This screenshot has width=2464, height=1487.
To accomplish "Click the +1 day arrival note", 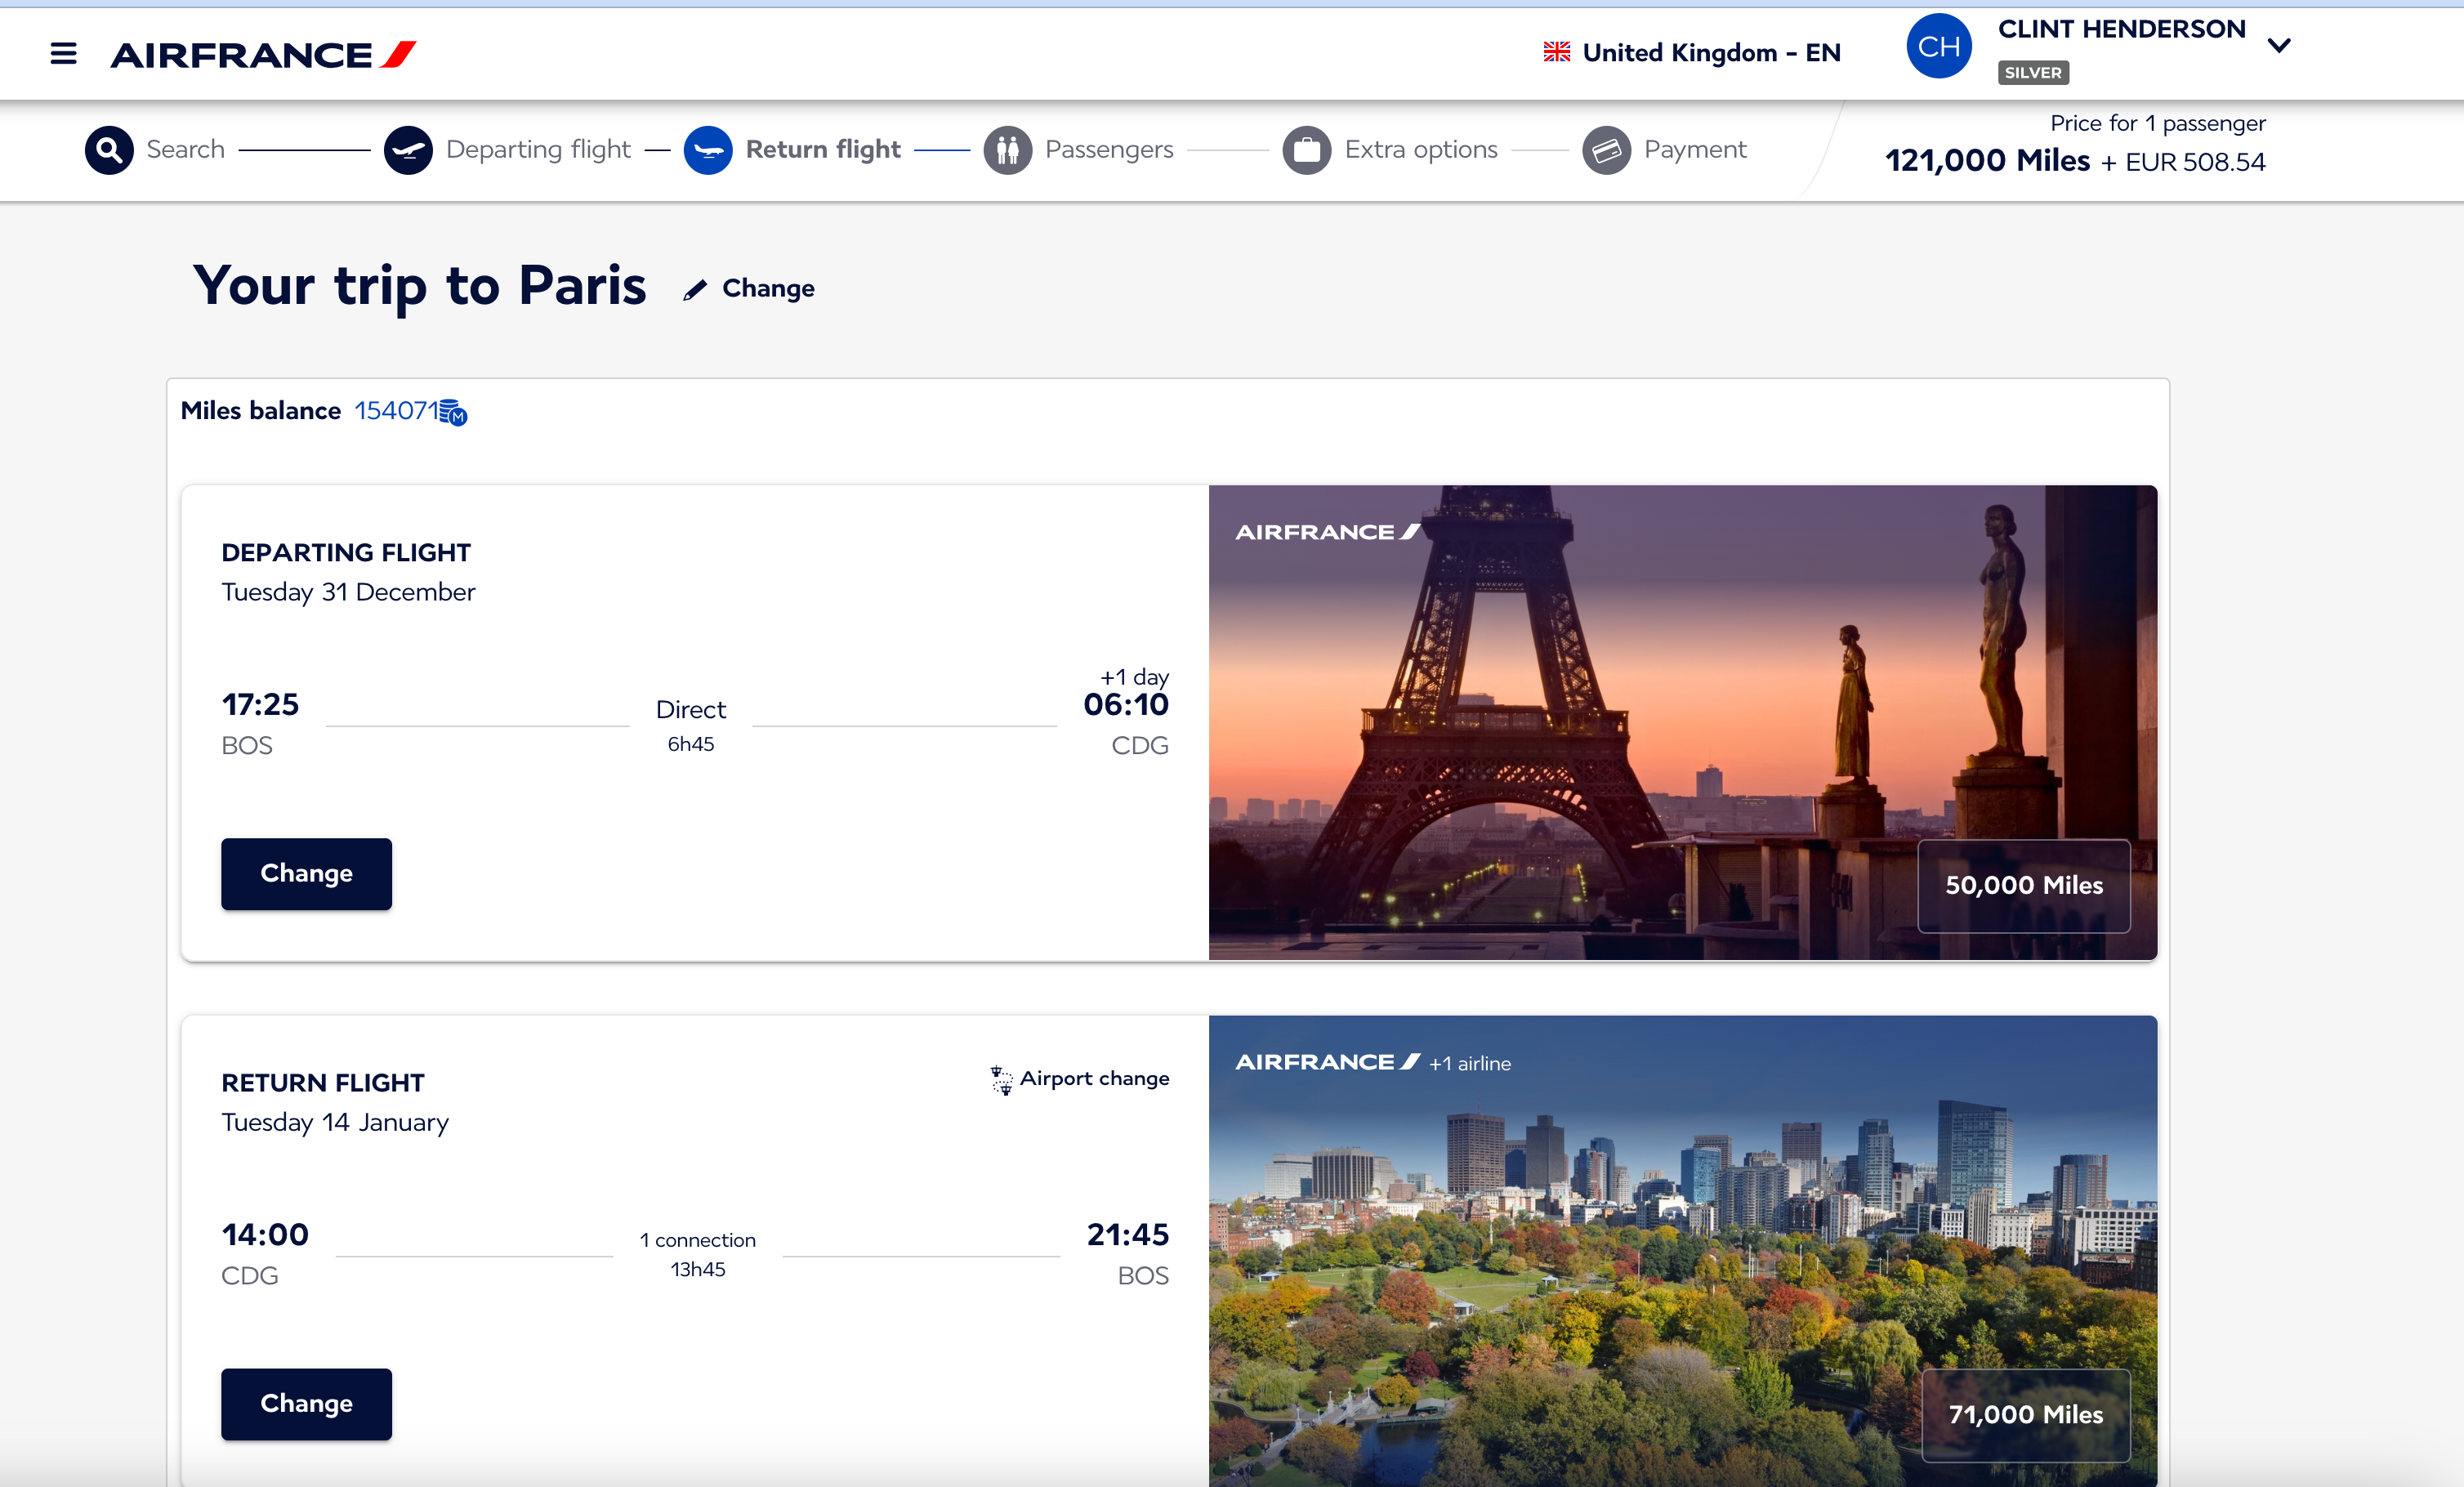I will pos(1134,677).
